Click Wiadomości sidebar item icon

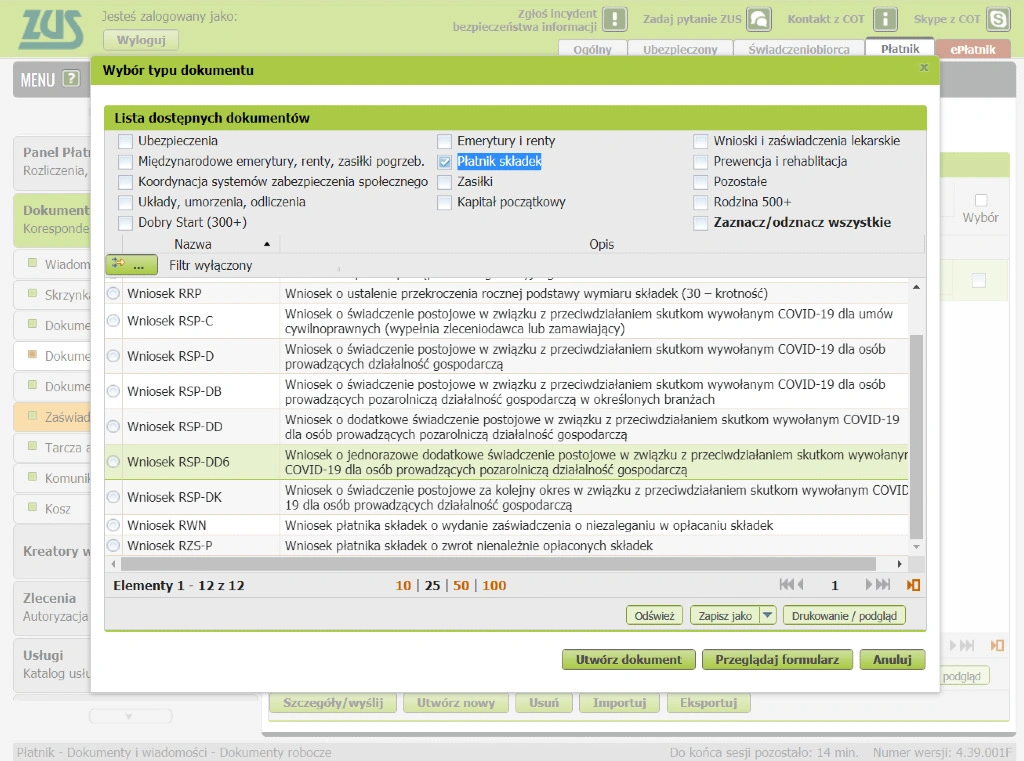[32, 263]
